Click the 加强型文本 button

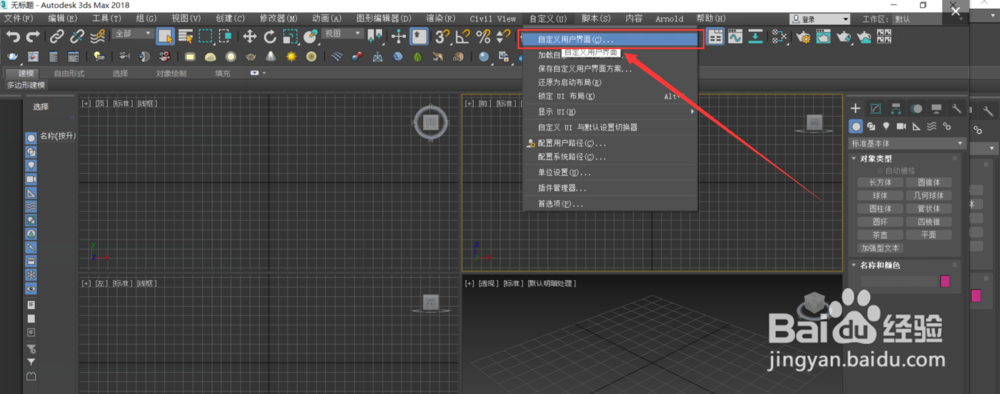880,248
